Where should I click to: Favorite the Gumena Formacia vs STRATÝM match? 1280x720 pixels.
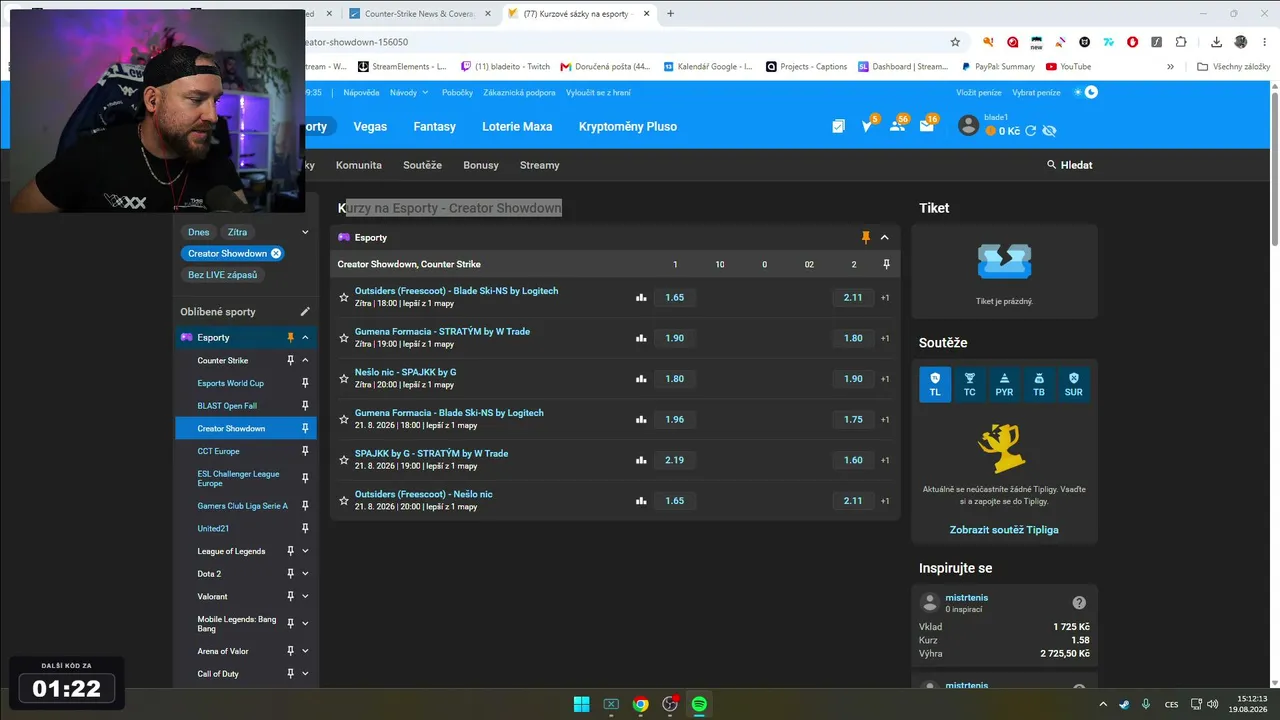[x=344, y=338]
